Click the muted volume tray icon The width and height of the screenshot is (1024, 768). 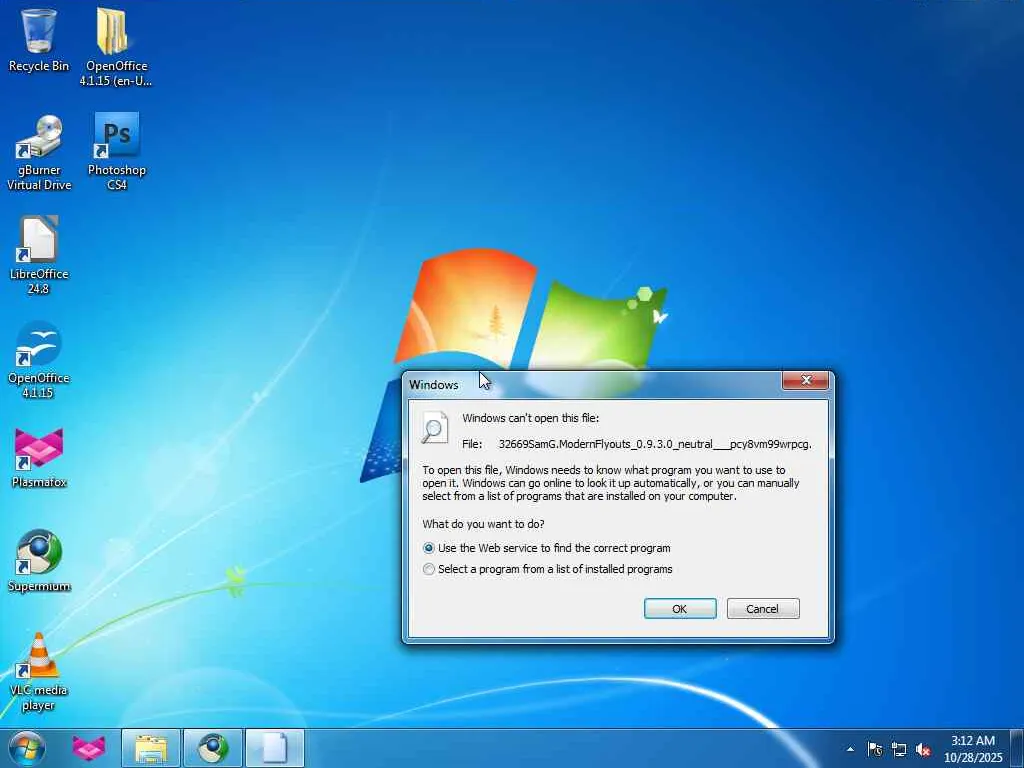(x=923, y=750)
